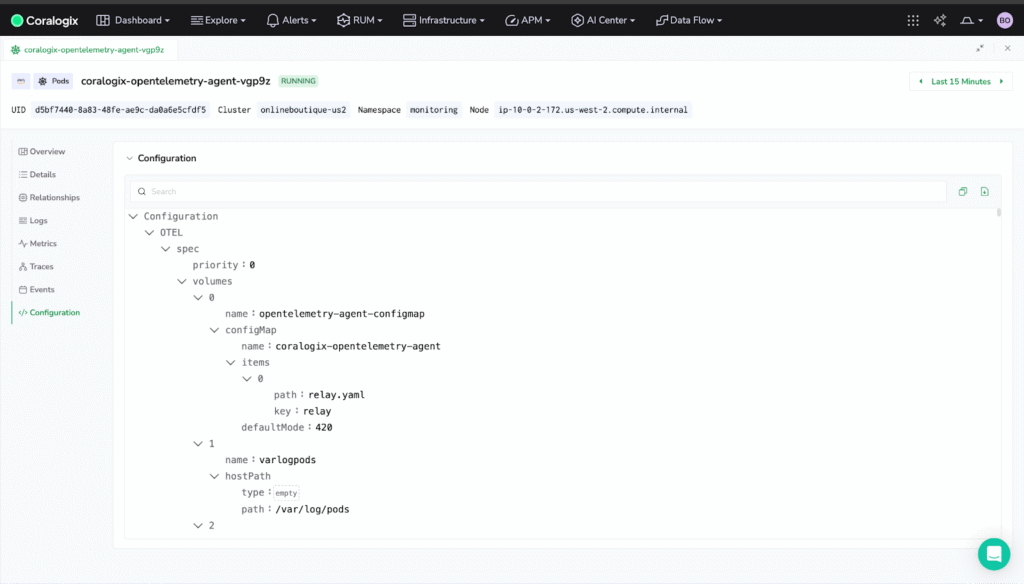This screenshot has width=1024, height=584.
Task: Open the AI Center menu
Action: click(x=603, y=20)
